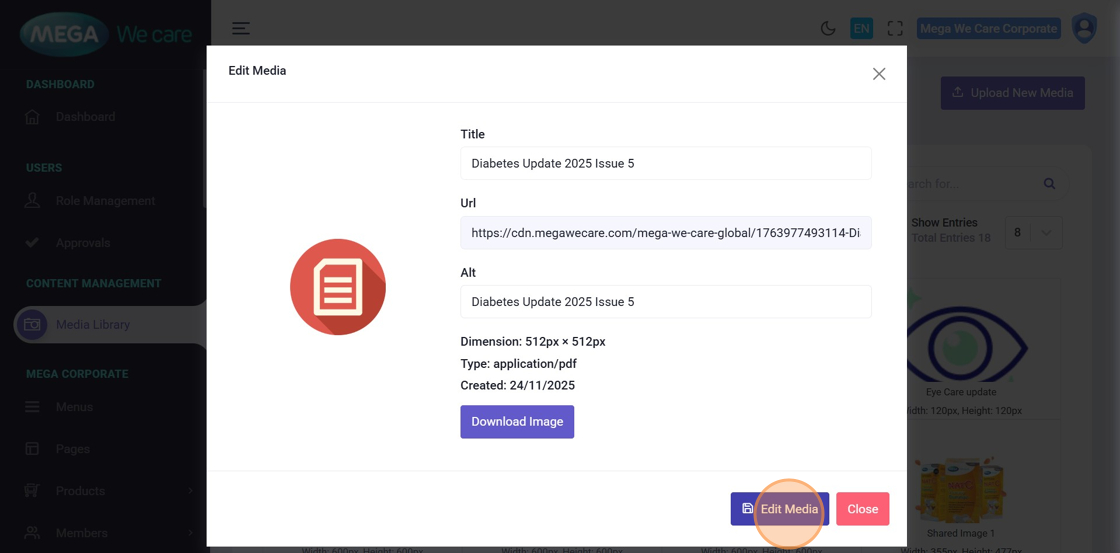Open the user profile avatar icon
This screenshot has height=553, width=1120.
pyautogui.click(x=1084, y=28)
